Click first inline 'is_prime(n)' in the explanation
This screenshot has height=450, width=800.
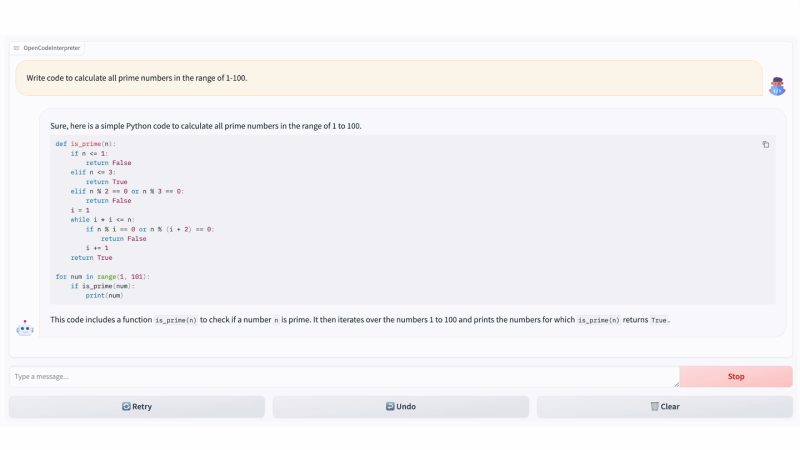tap(176, 320)
